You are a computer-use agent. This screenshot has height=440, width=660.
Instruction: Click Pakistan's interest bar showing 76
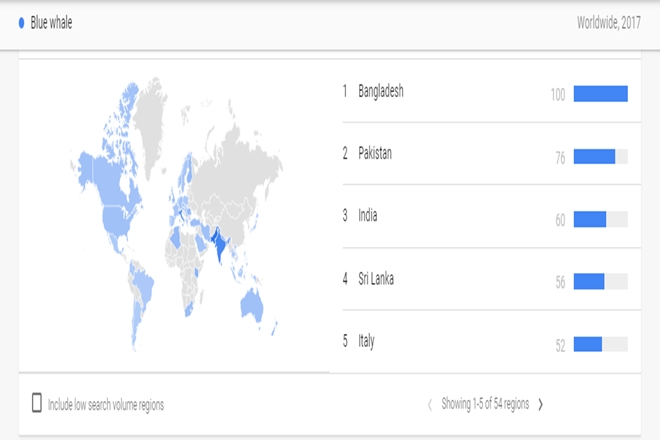click(x=601, y=157)
